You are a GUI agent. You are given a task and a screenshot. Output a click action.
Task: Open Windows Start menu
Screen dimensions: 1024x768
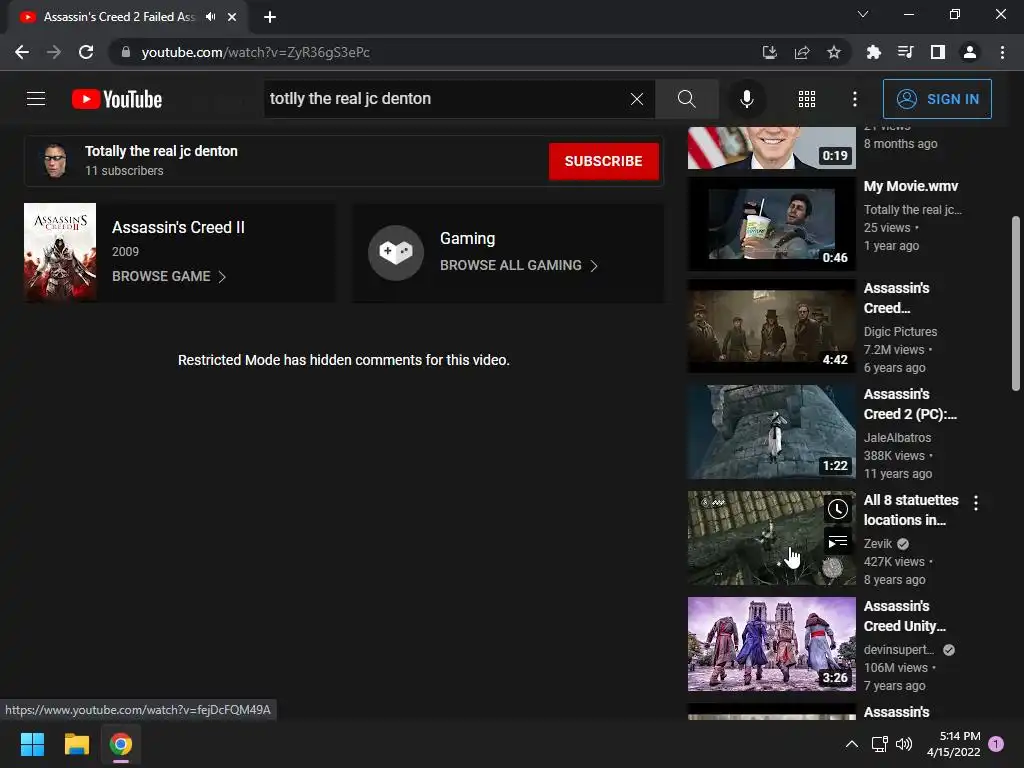tap(32, 744)
